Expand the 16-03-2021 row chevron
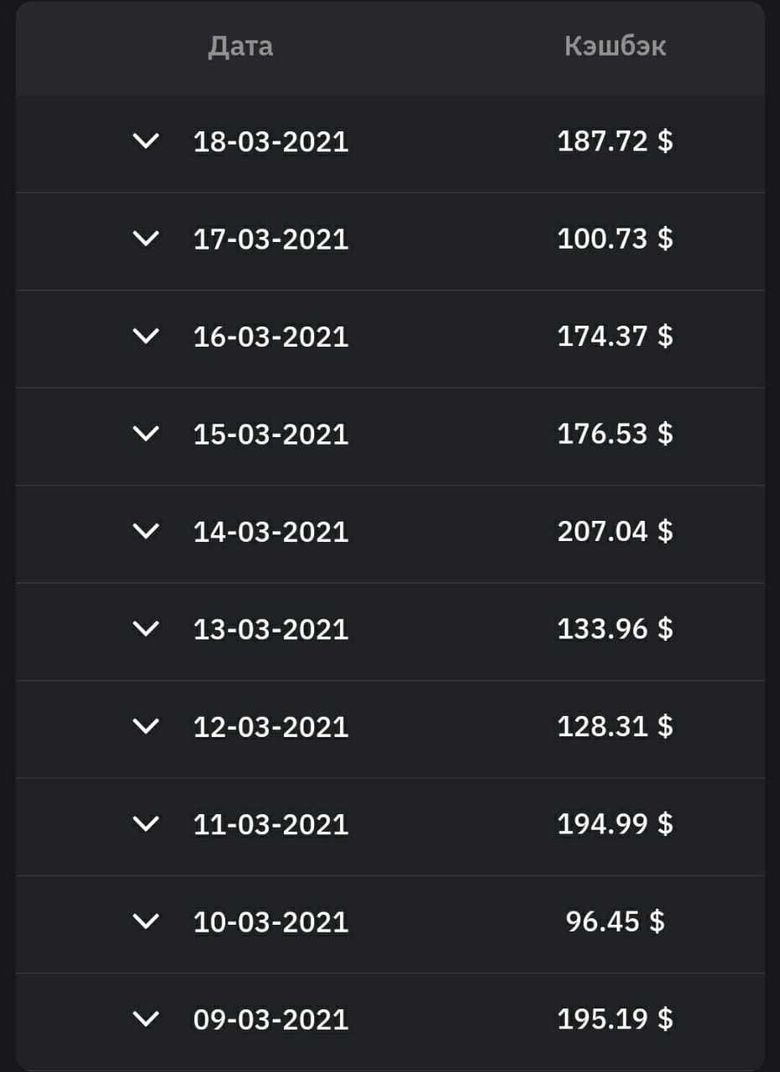 click(x=146, y=336)
